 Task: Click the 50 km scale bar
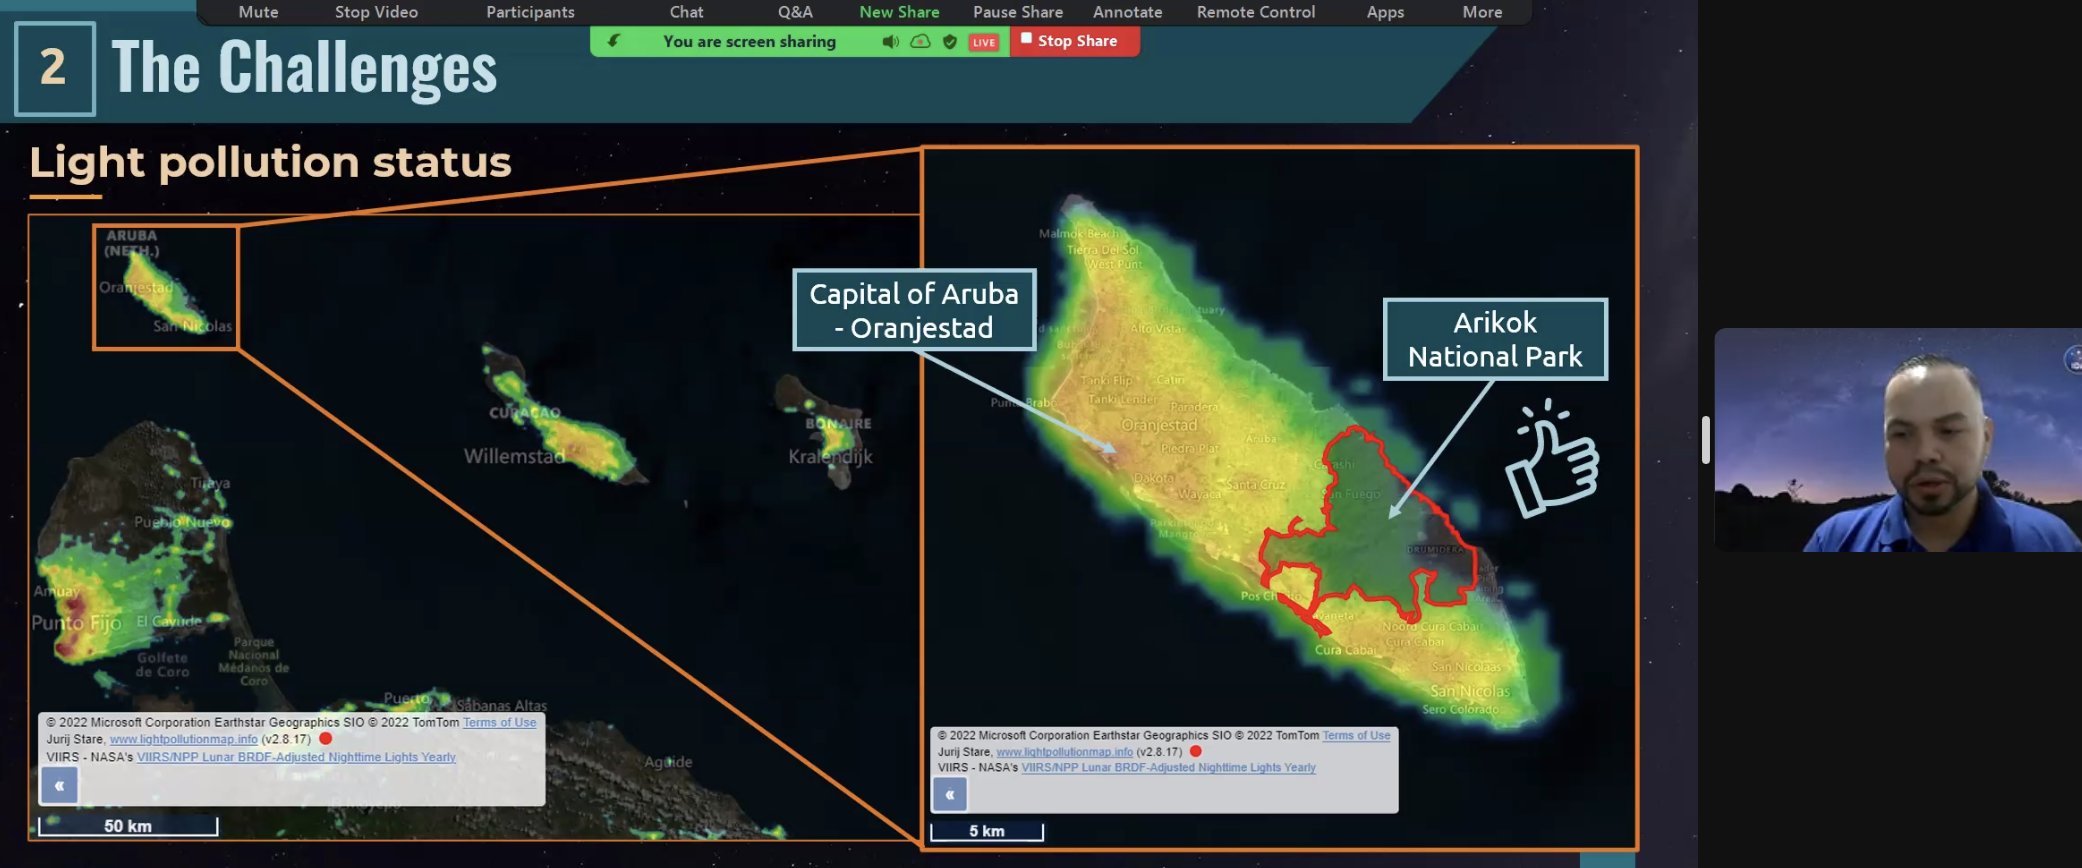[128, 826]
